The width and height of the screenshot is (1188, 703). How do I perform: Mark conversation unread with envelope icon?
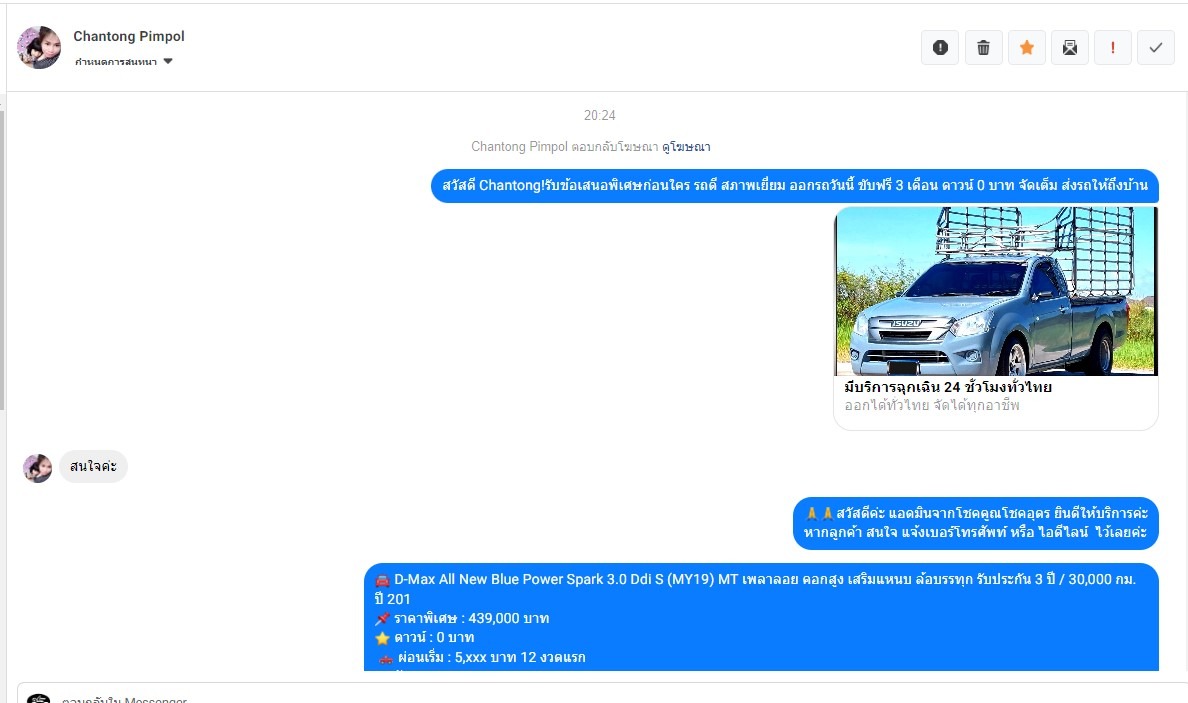pos(1069,47)
